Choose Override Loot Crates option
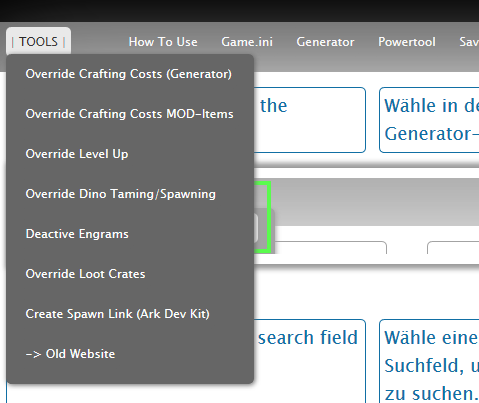 pos(85,274)
